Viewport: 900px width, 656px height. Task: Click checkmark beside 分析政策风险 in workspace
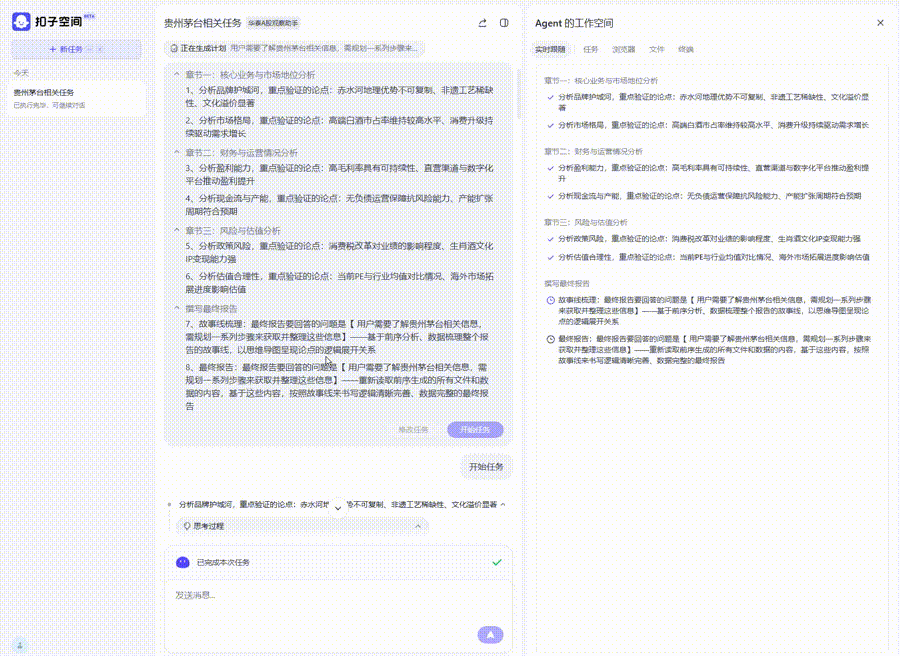point(550,239)
